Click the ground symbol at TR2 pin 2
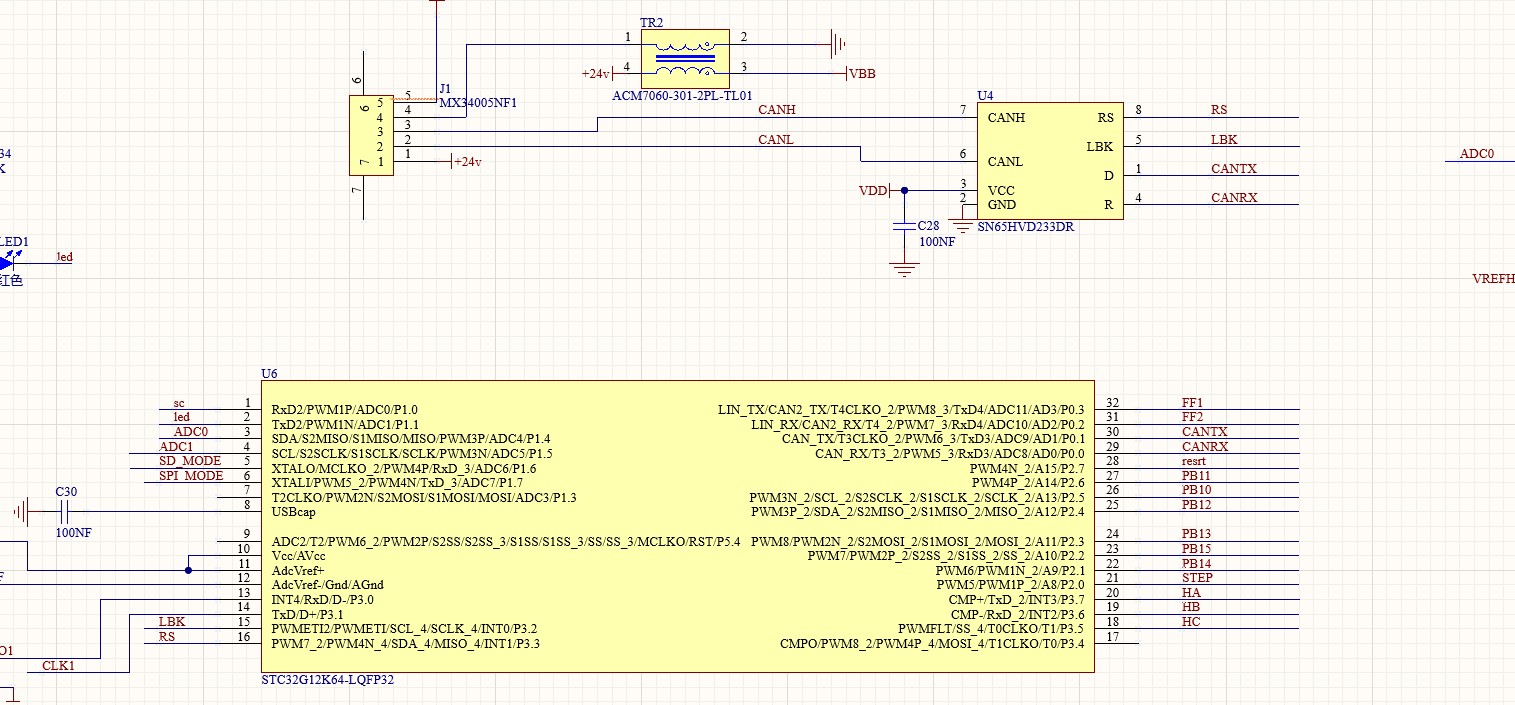This screenshot has width=1515, height=705. [x=837, y=43]
